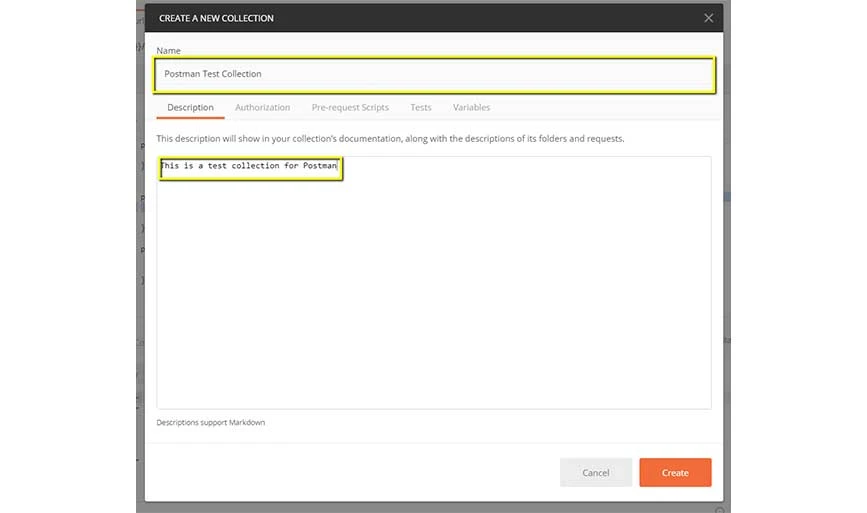Screen dimensions: 867x513
Task: Click inside the description text area
Action: click(434, 282)
